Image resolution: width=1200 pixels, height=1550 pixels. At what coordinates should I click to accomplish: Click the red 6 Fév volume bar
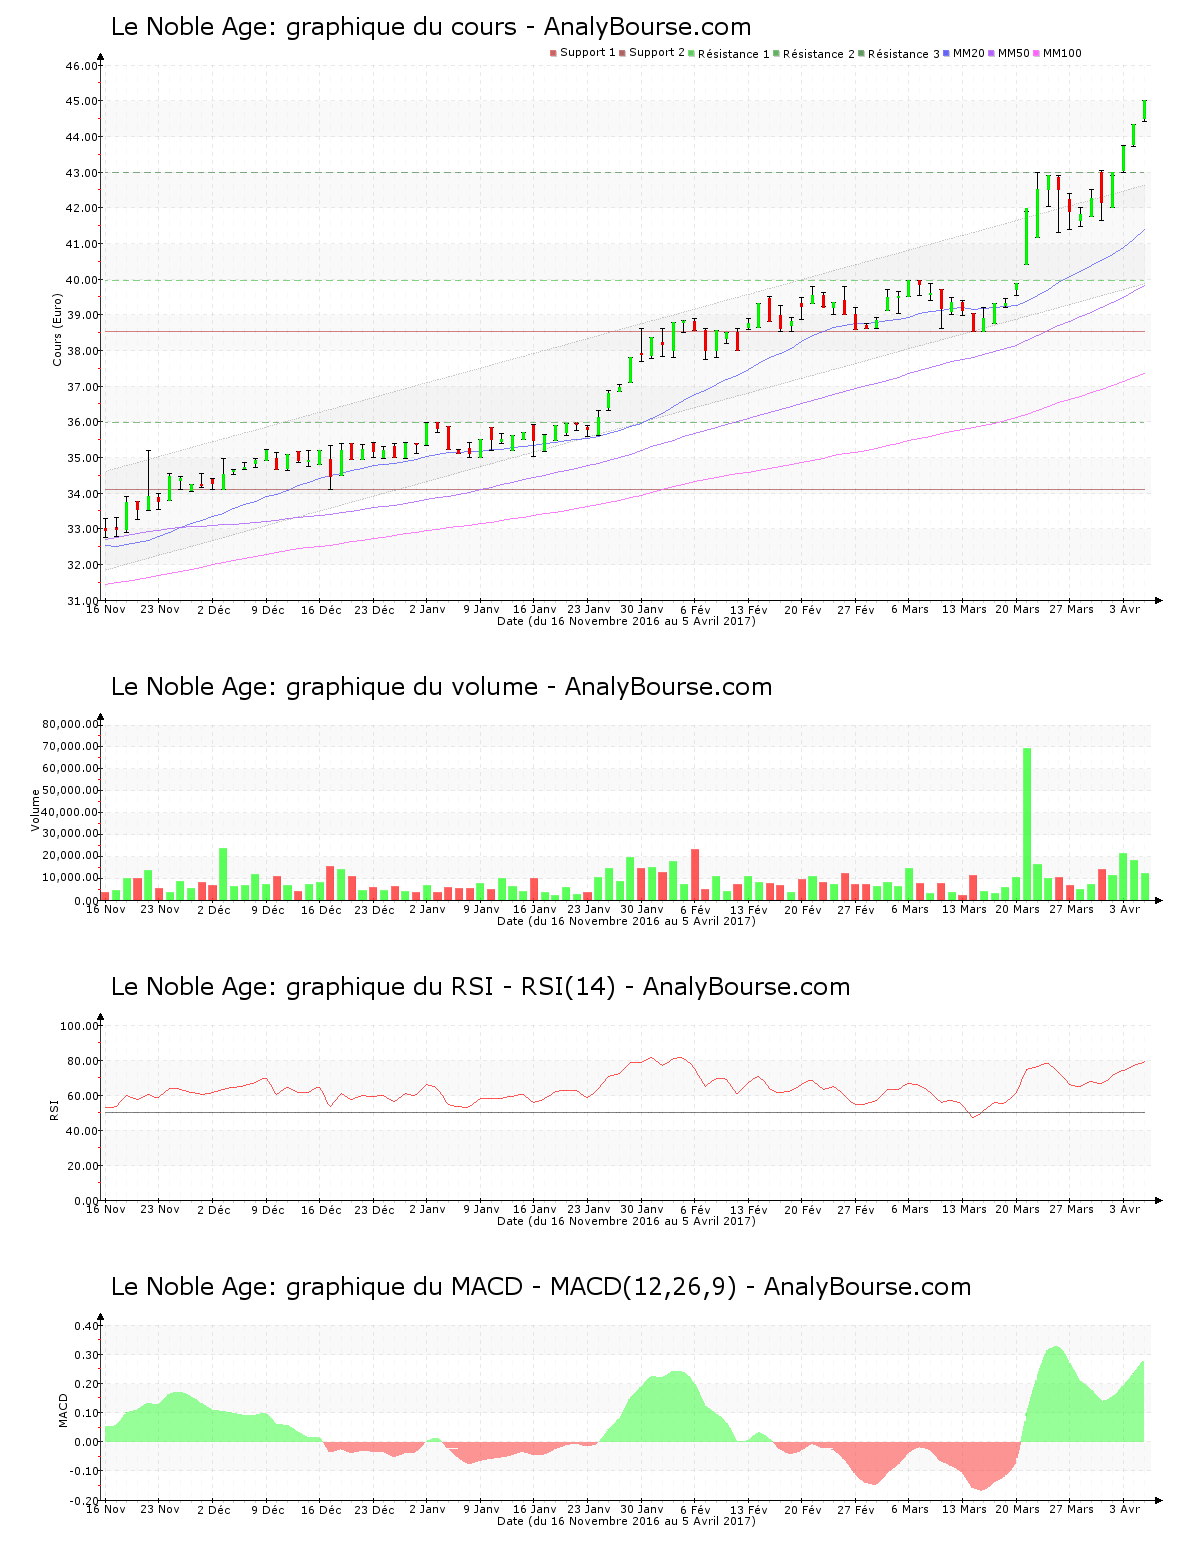pyautogui.click(x=695, y=875)
